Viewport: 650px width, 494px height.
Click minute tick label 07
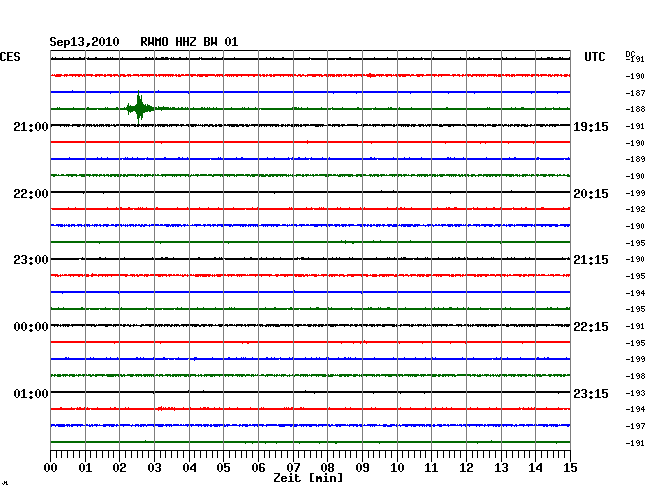pyautogui.click(x=293, y=468)
